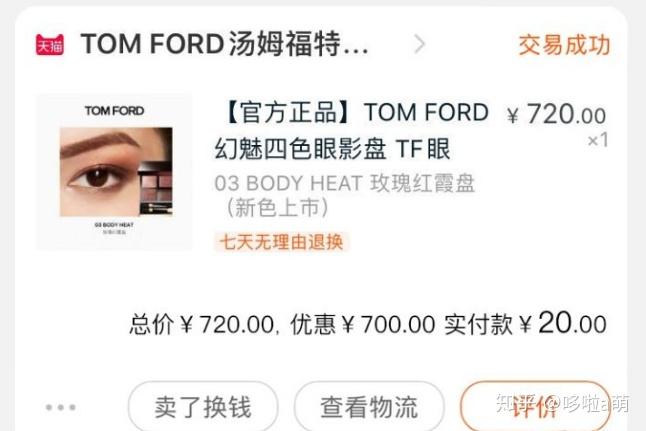The height and width of the screenshot is (431, 646).
Task: Tap the red Tmall cat logo icon
Action: pos(50,45)
